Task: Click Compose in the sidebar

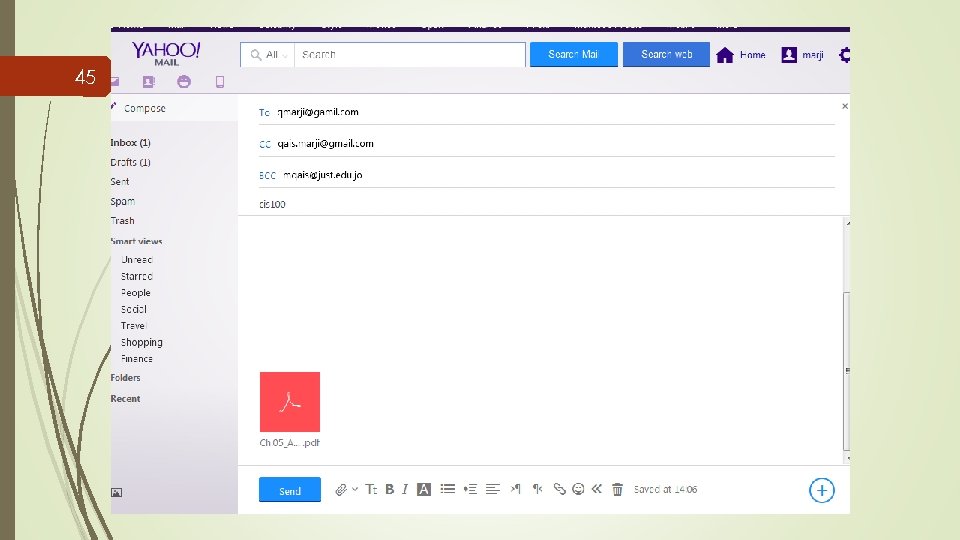Action: (144, 108)
